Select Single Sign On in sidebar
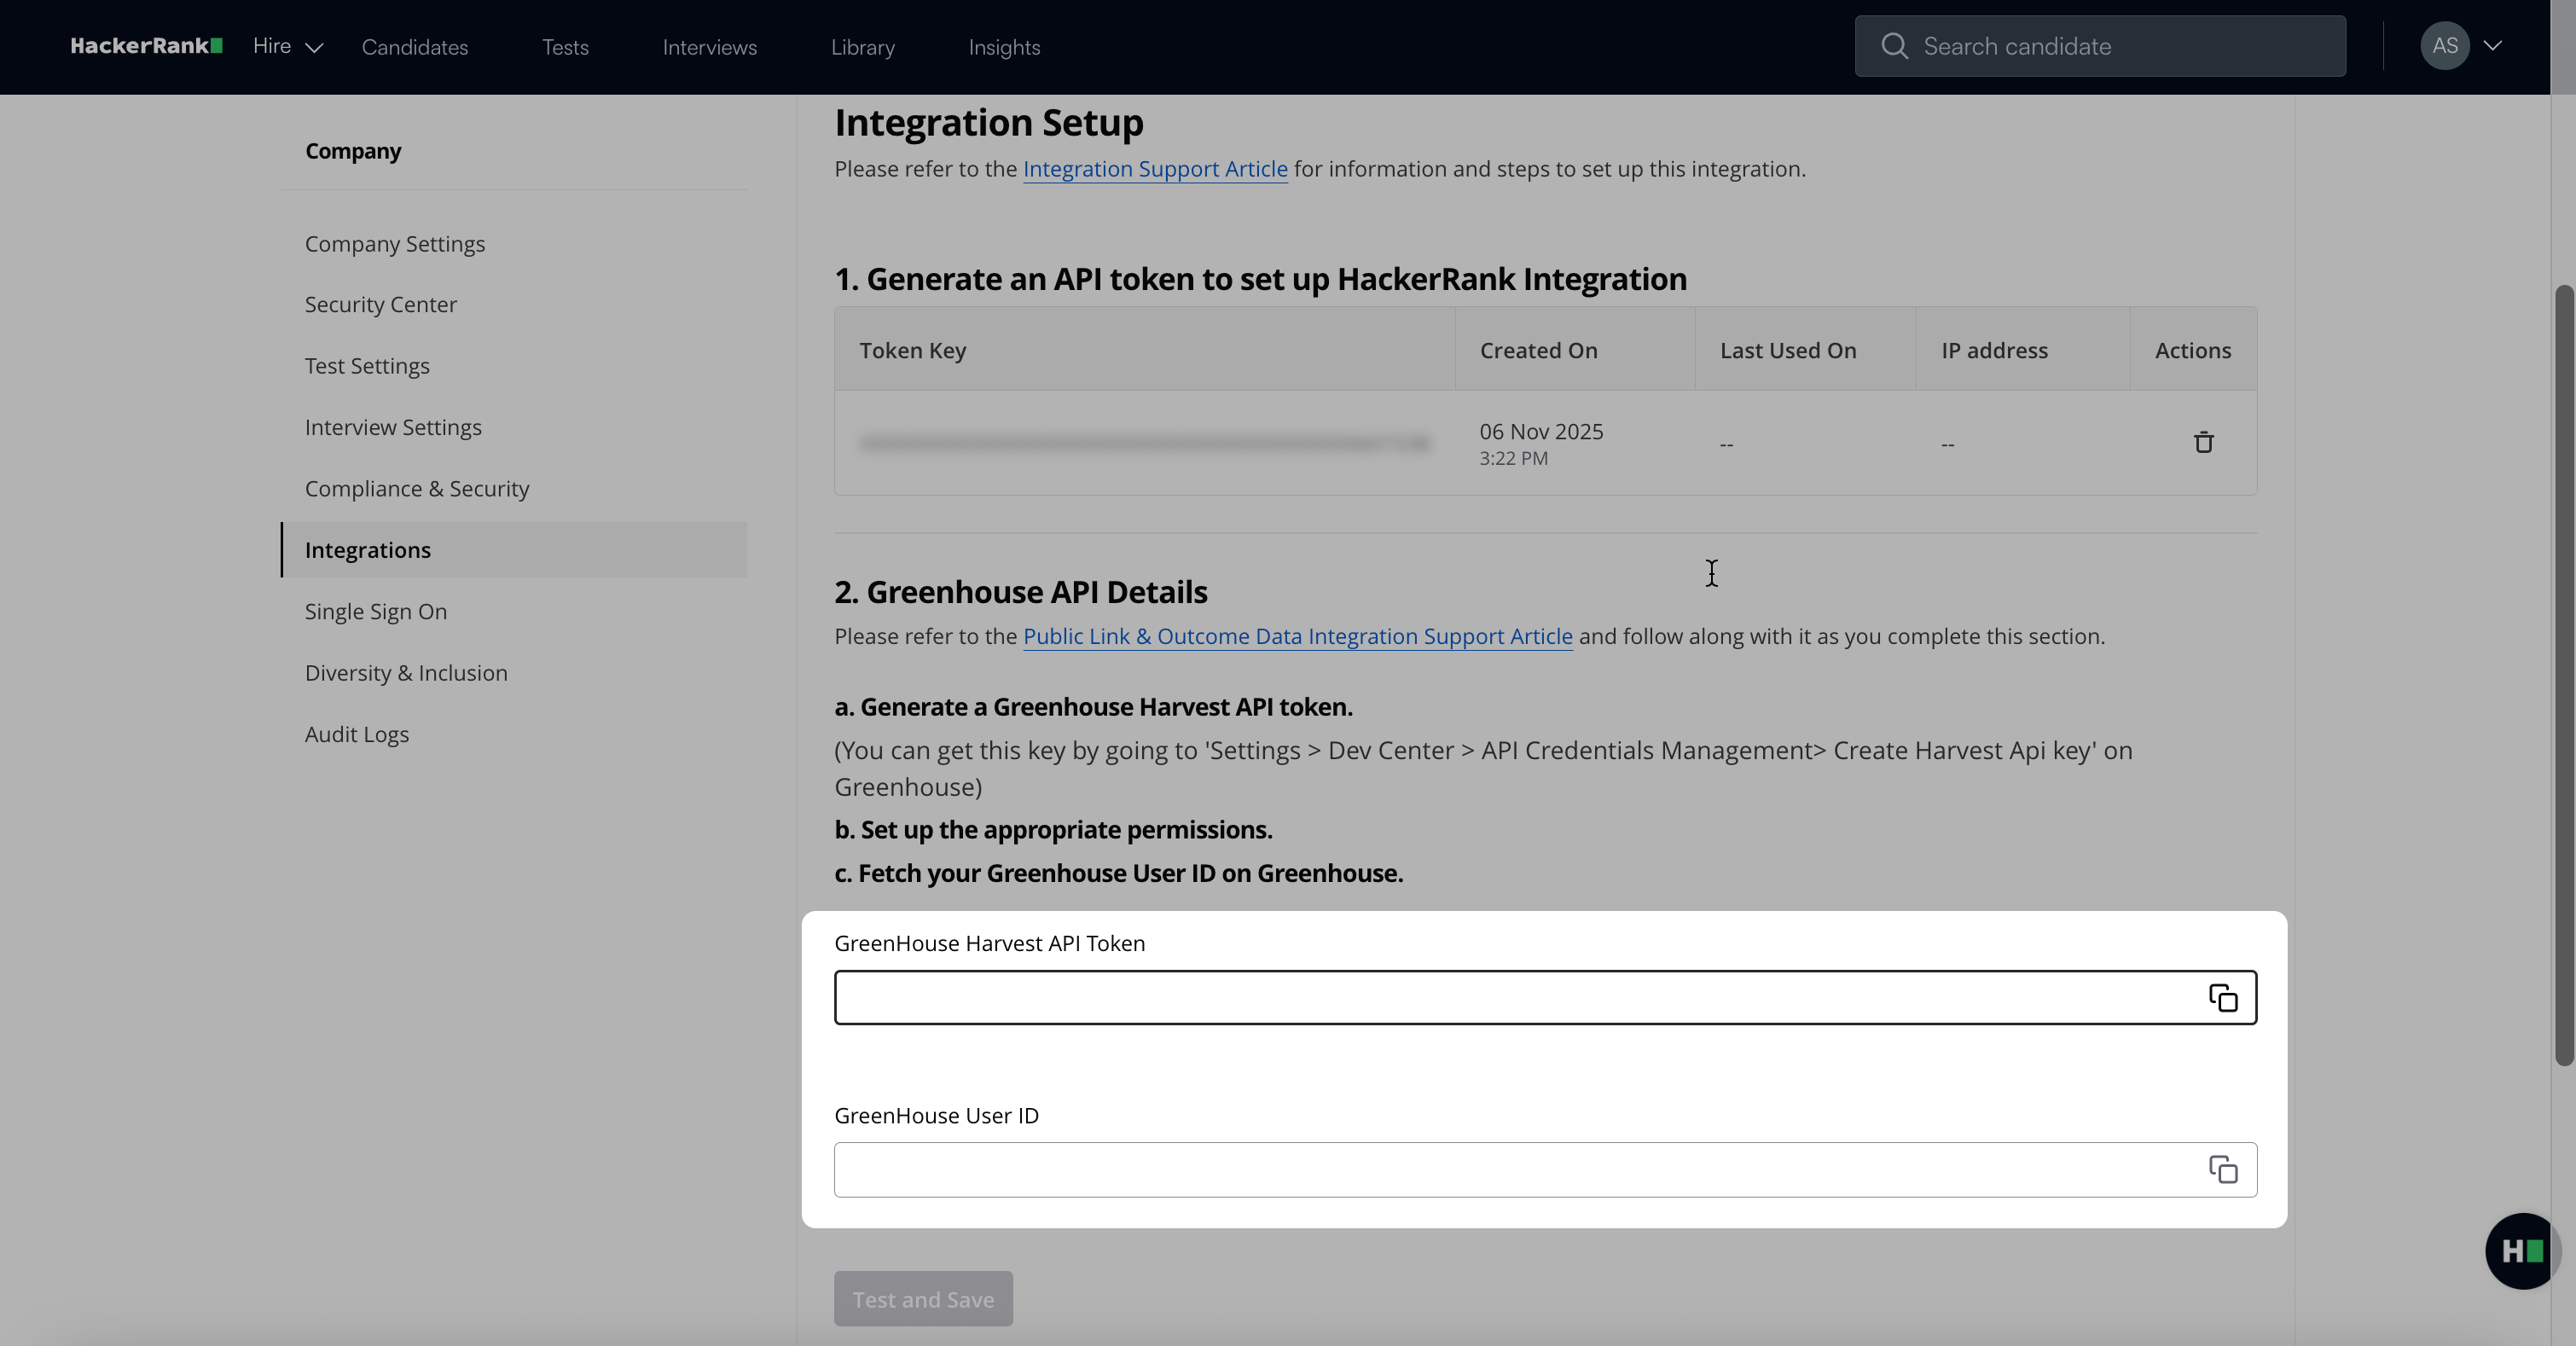Screen dimensions: 2576x1346 [x=375, y=611]
